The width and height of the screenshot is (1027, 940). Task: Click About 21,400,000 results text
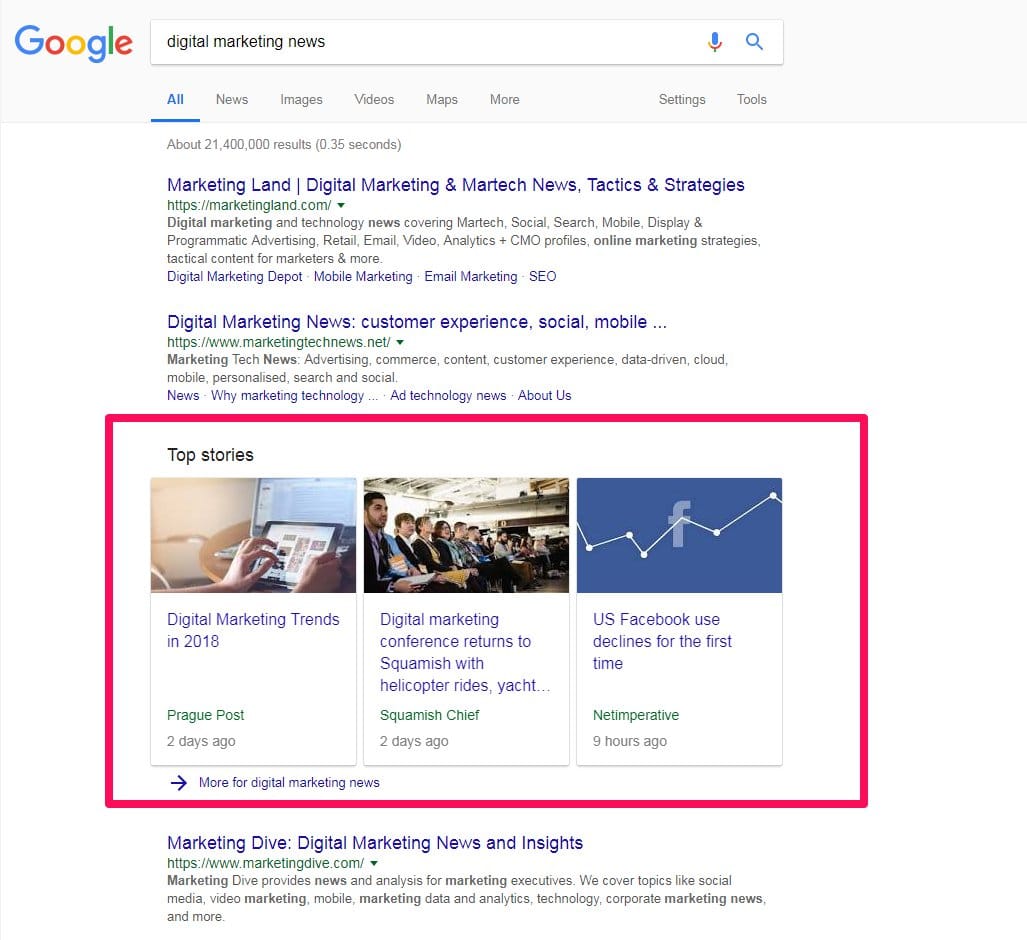(x=284, y=144)
